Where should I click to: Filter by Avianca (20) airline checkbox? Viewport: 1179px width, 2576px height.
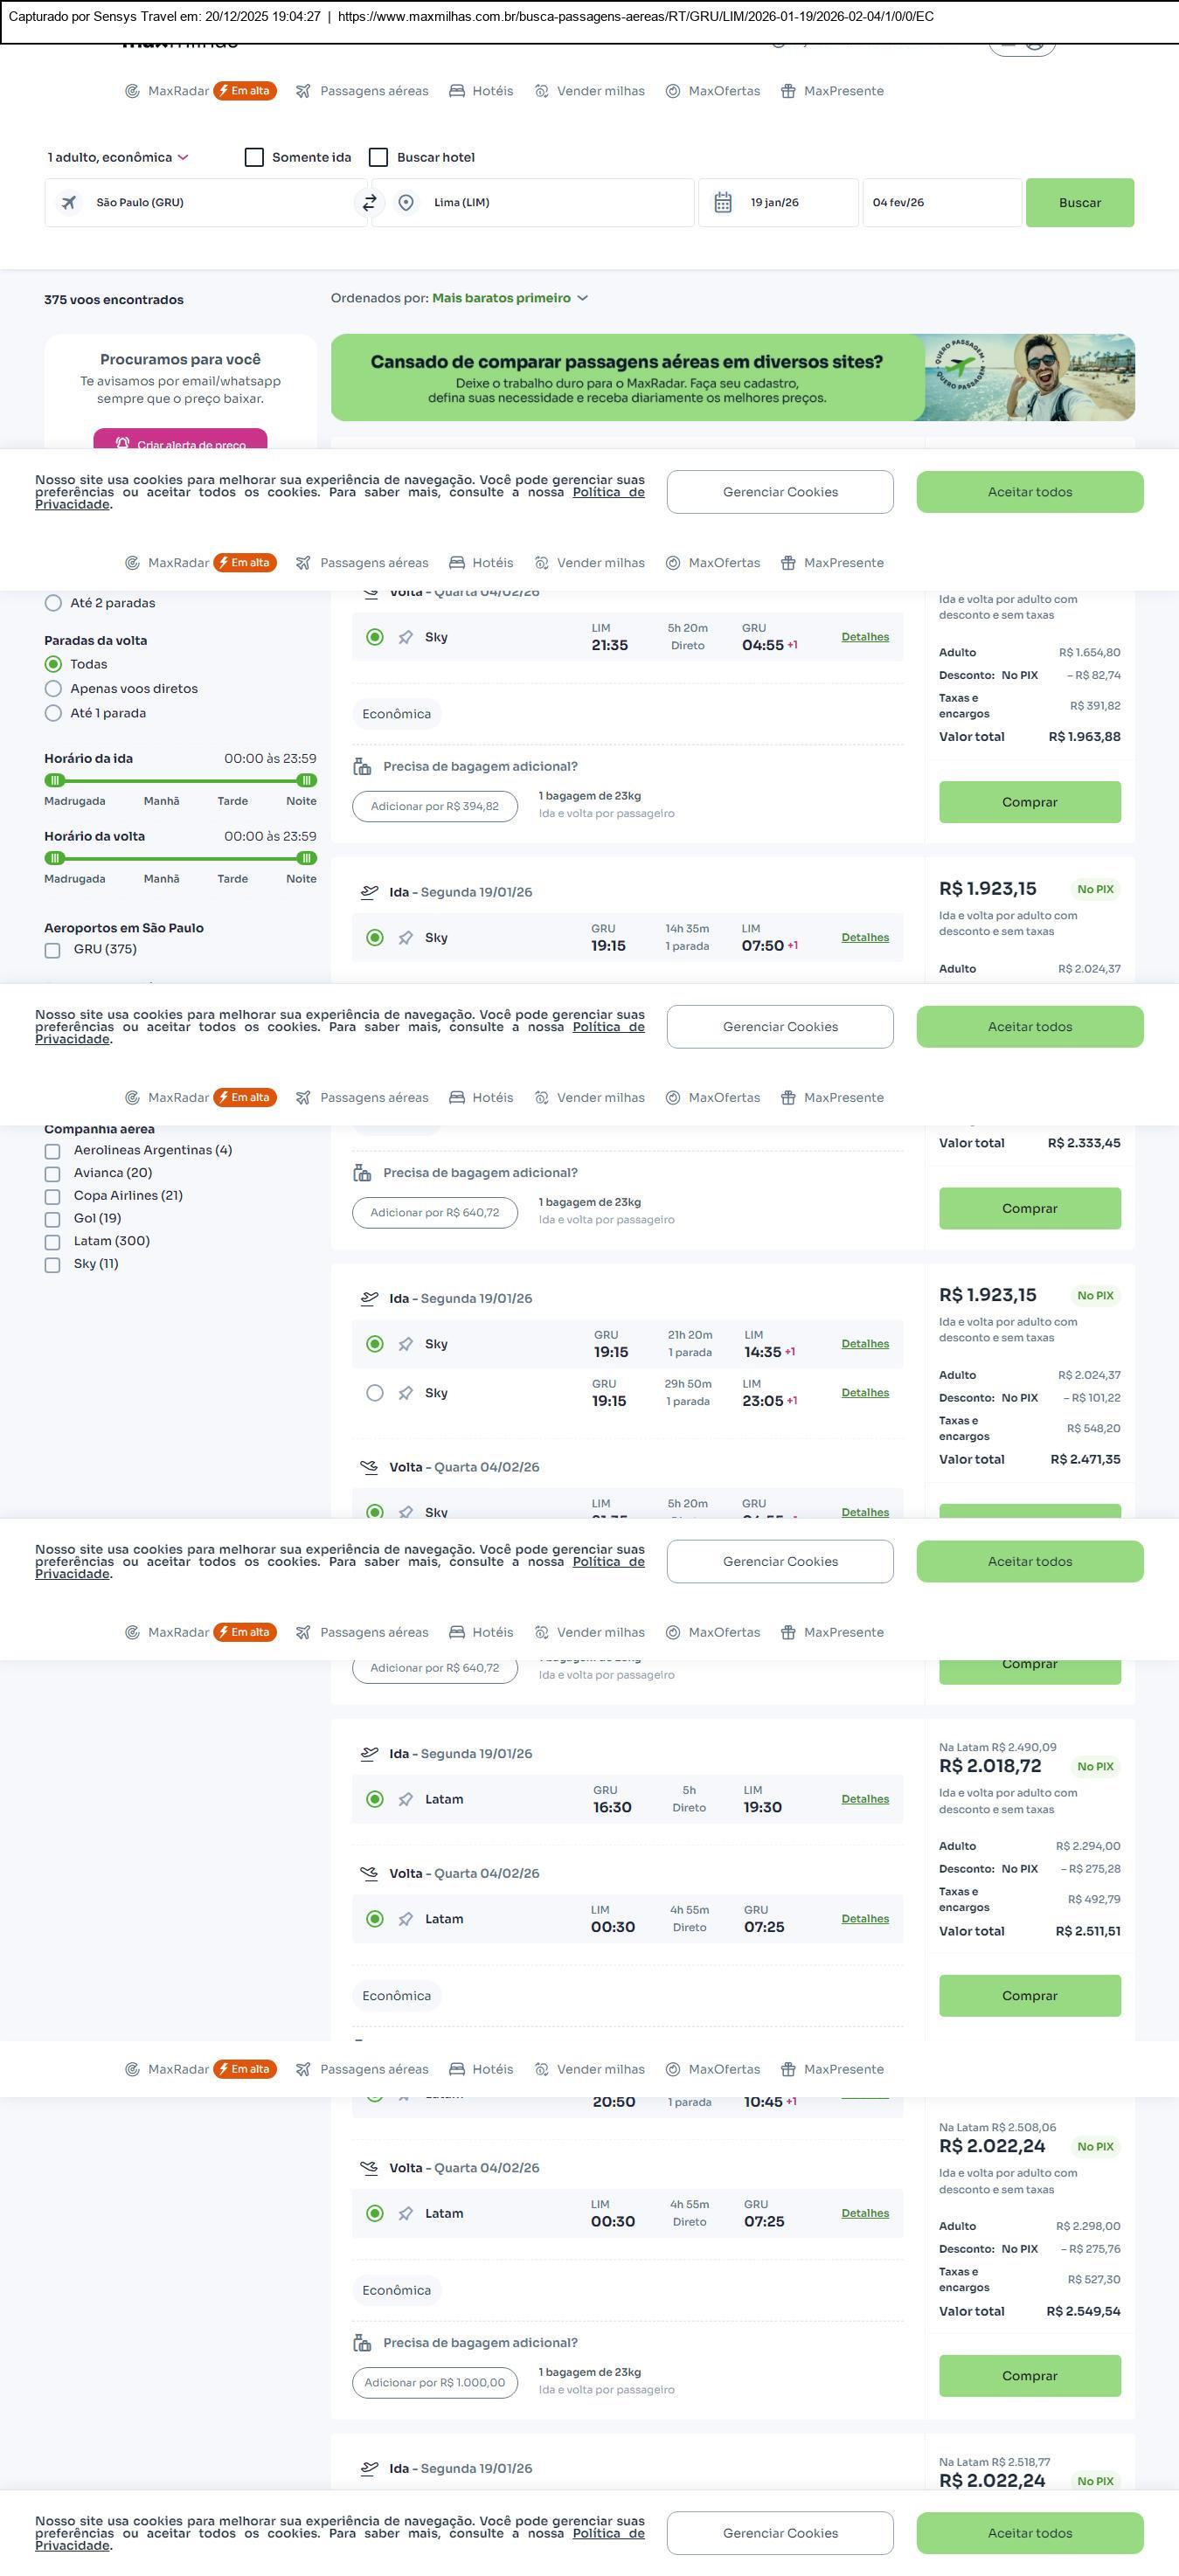[53, 1174]
